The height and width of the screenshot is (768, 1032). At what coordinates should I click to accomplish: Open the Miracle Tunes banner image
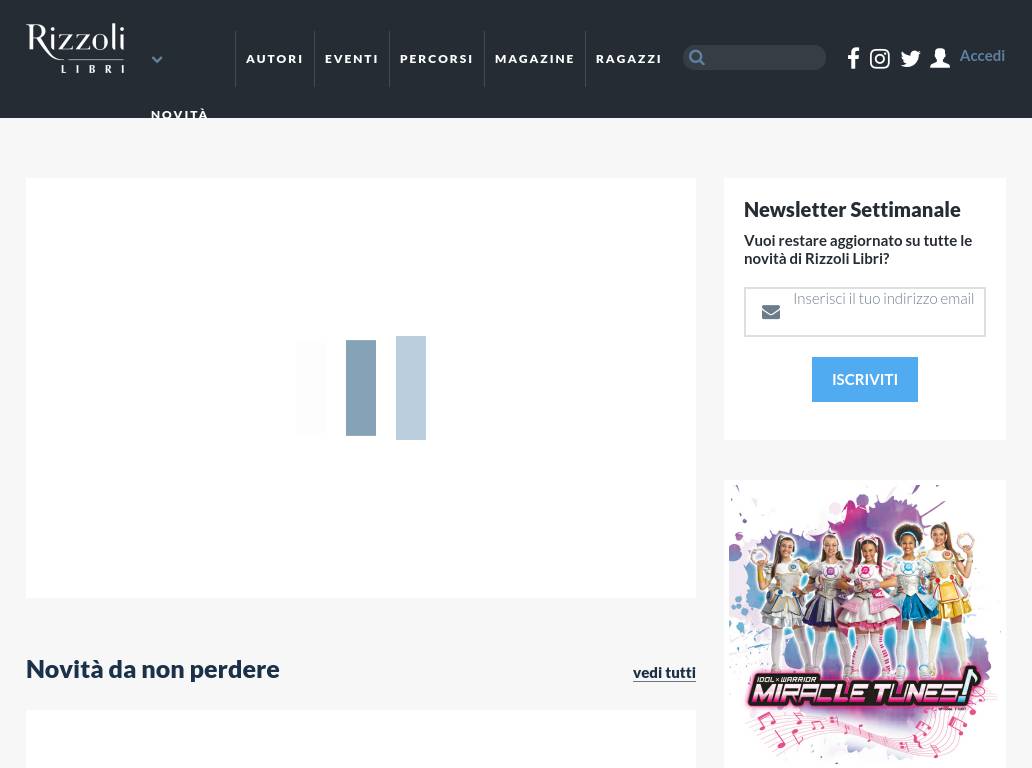[x=865, y=623]
